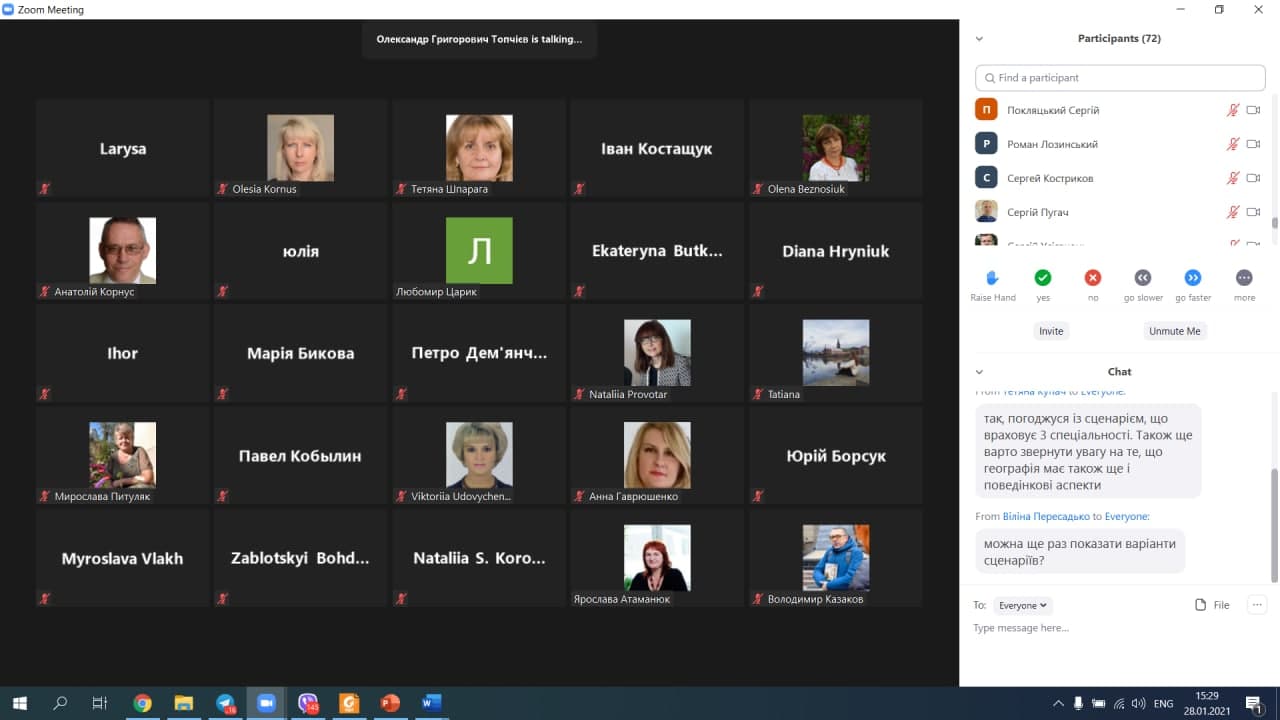The image size is (1280, 720).
Task: Click muted microphone icon for Роман Лозинський
Action: click(x=1233, y=144)
